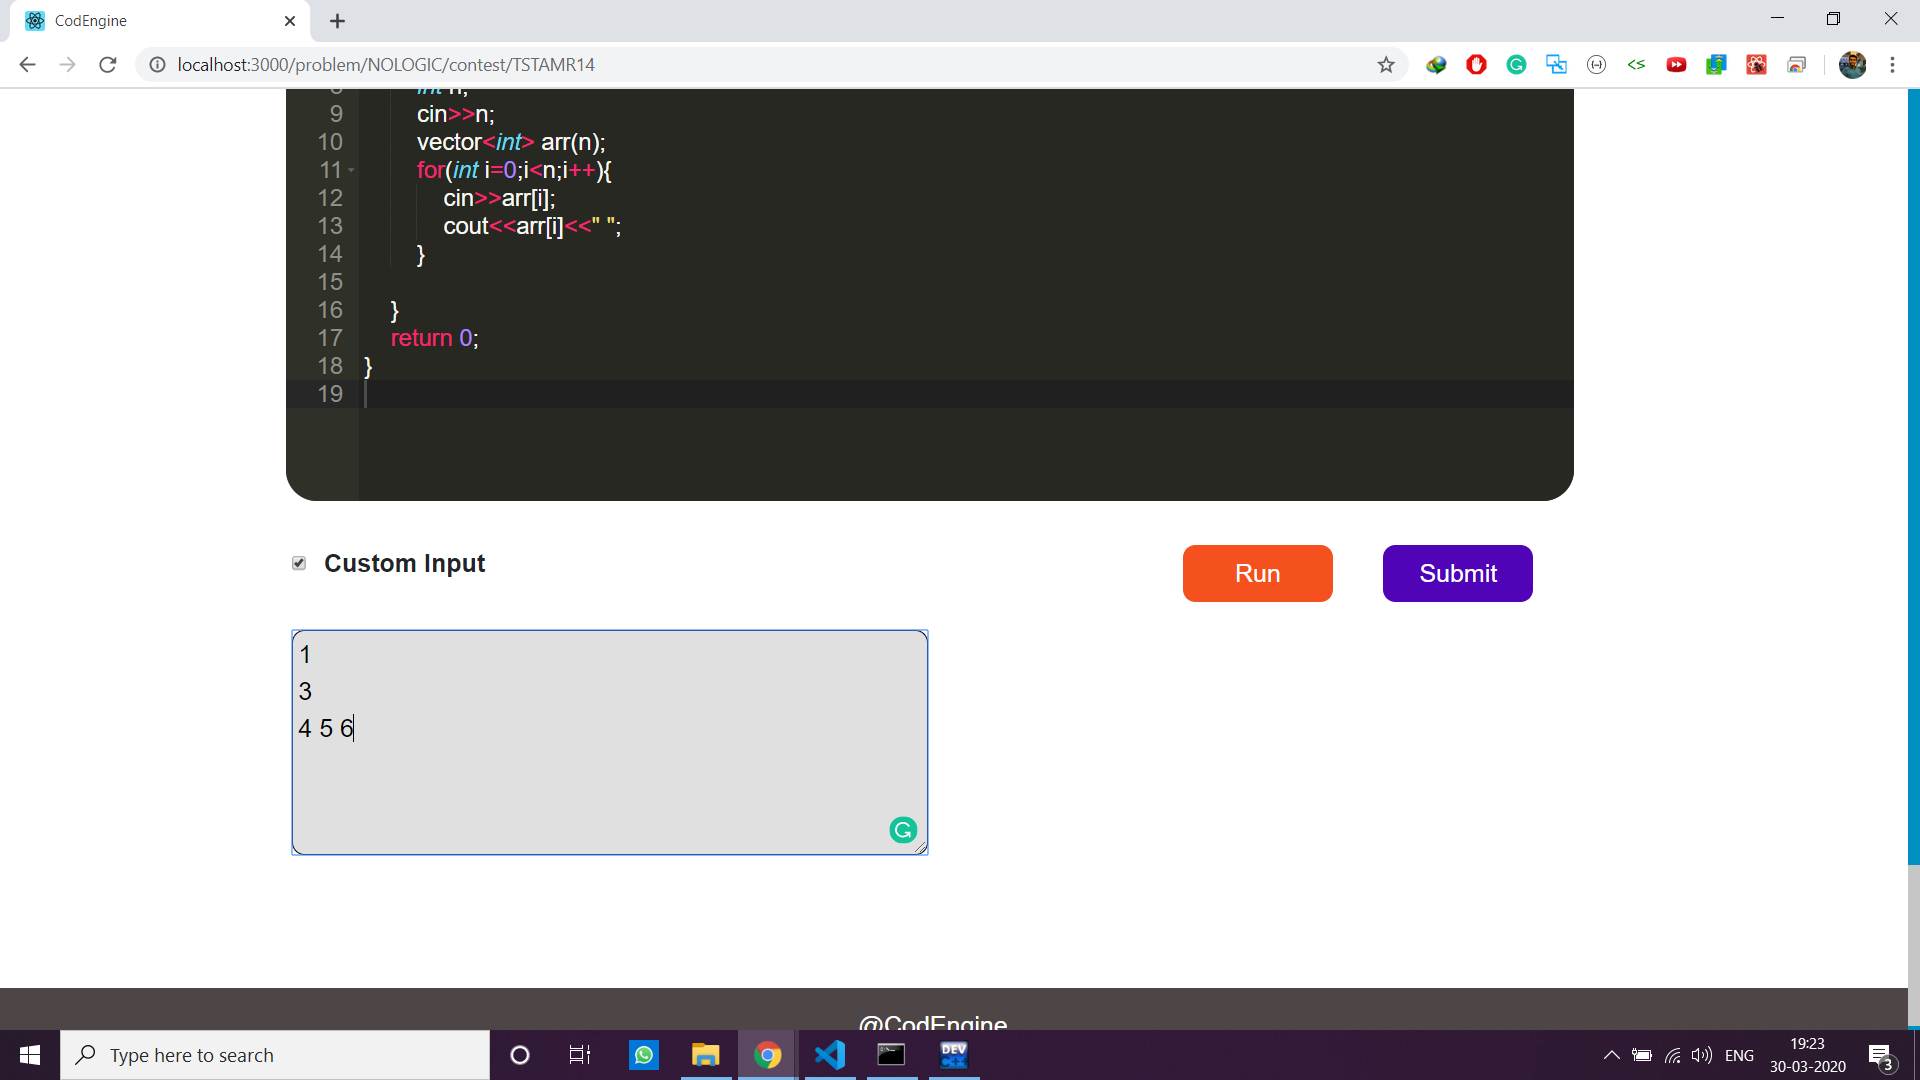
Task: View site information icon in address bar
Action: 157,65
